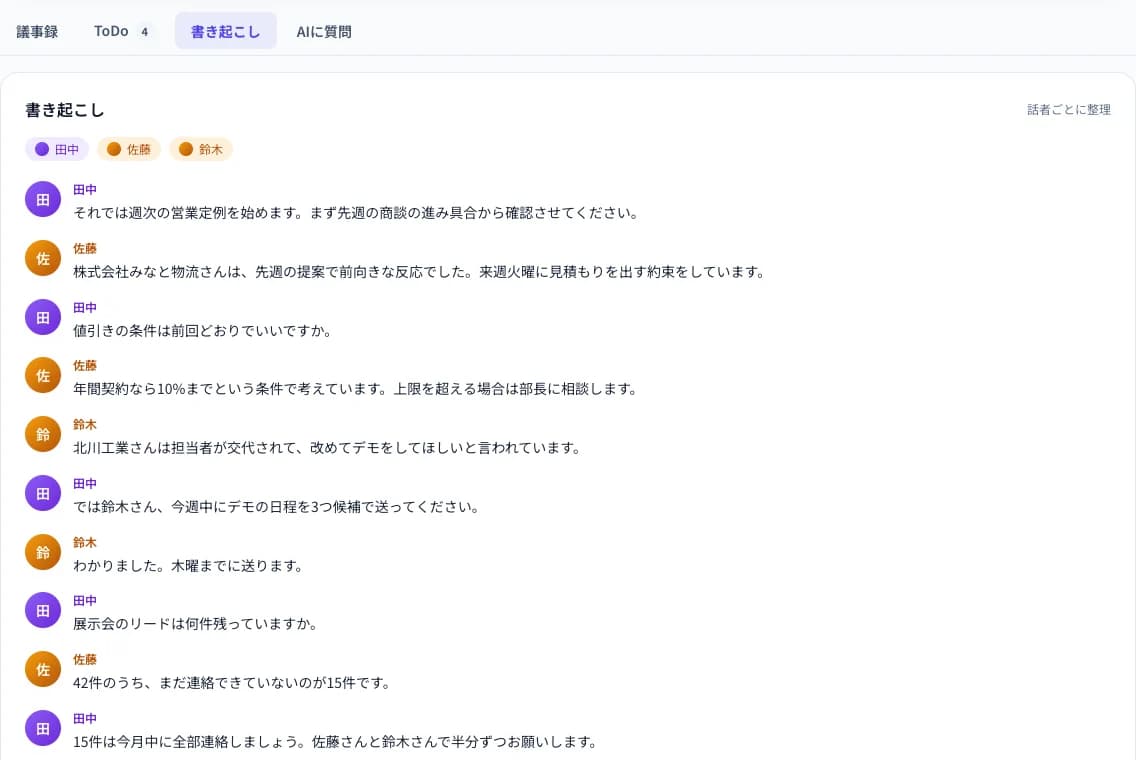Click 佐藤 avatar beside 42件のうち line
The height and width of the screenshot is (760, 1136).
click(43, 669)
